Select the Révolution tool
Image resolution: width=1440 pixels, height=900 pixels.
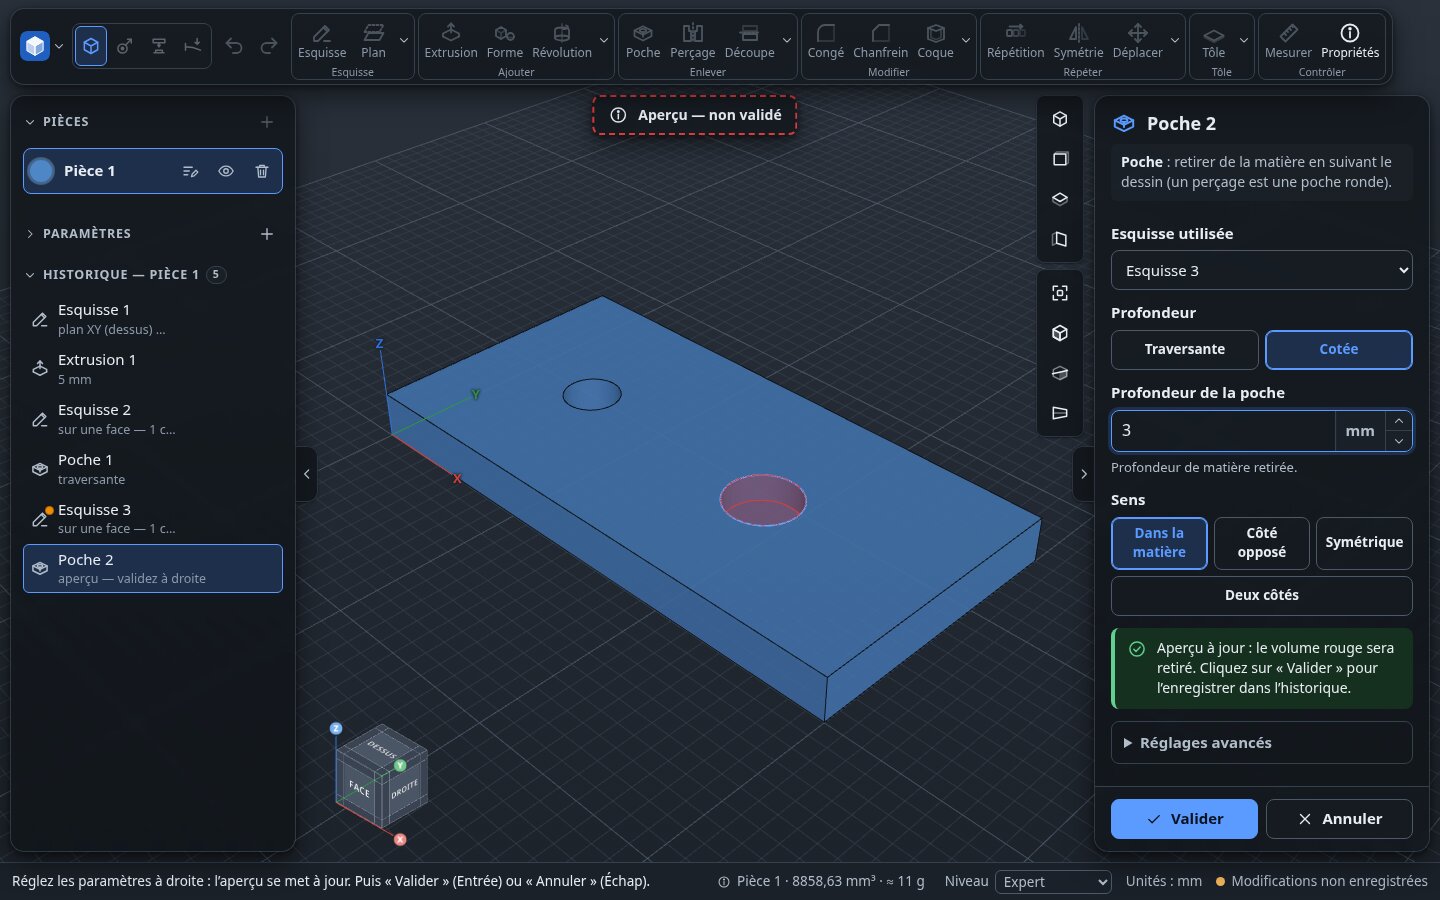tap(561, 41)
